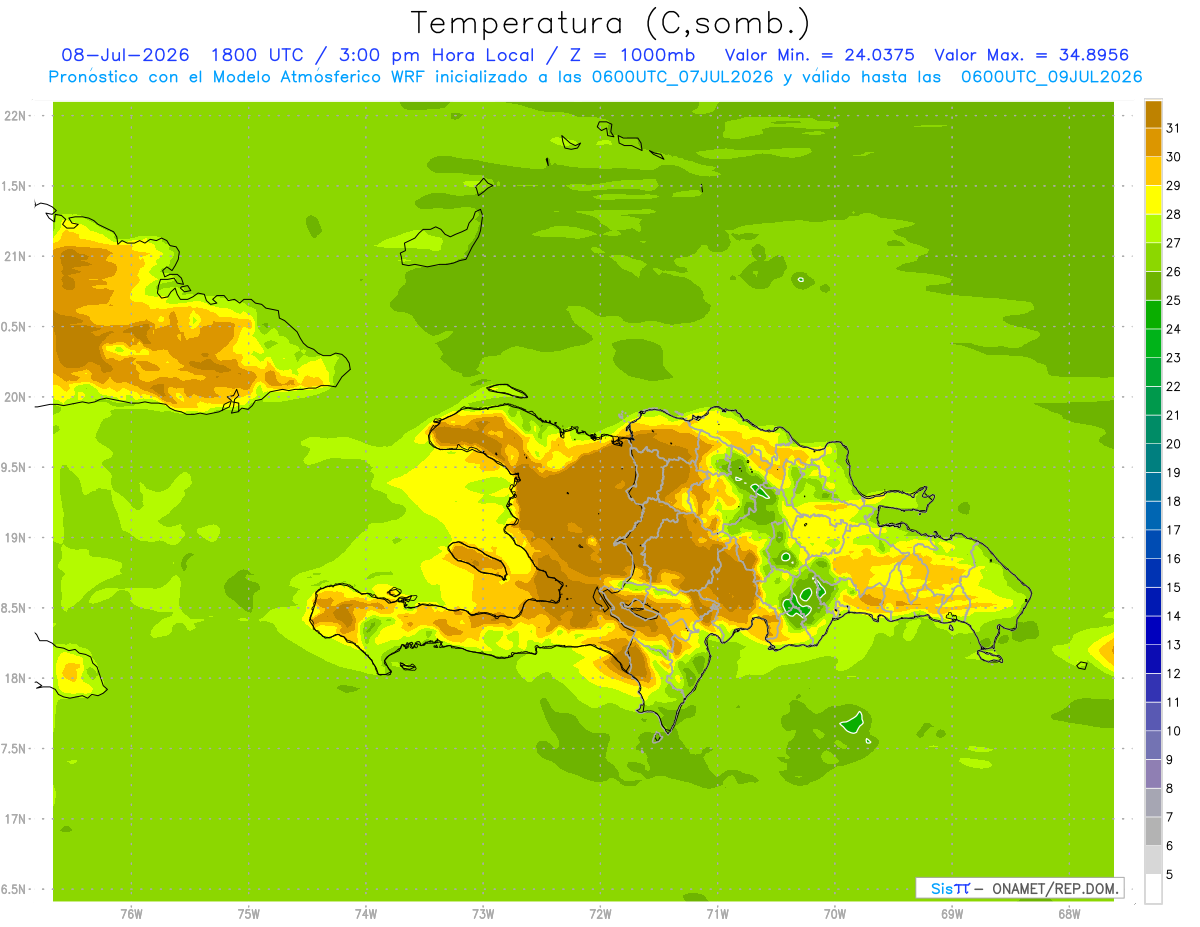Click the "22N" latitude label
Screen dimensions: 1200x927
pyautogui.click(x=16, y=116)
